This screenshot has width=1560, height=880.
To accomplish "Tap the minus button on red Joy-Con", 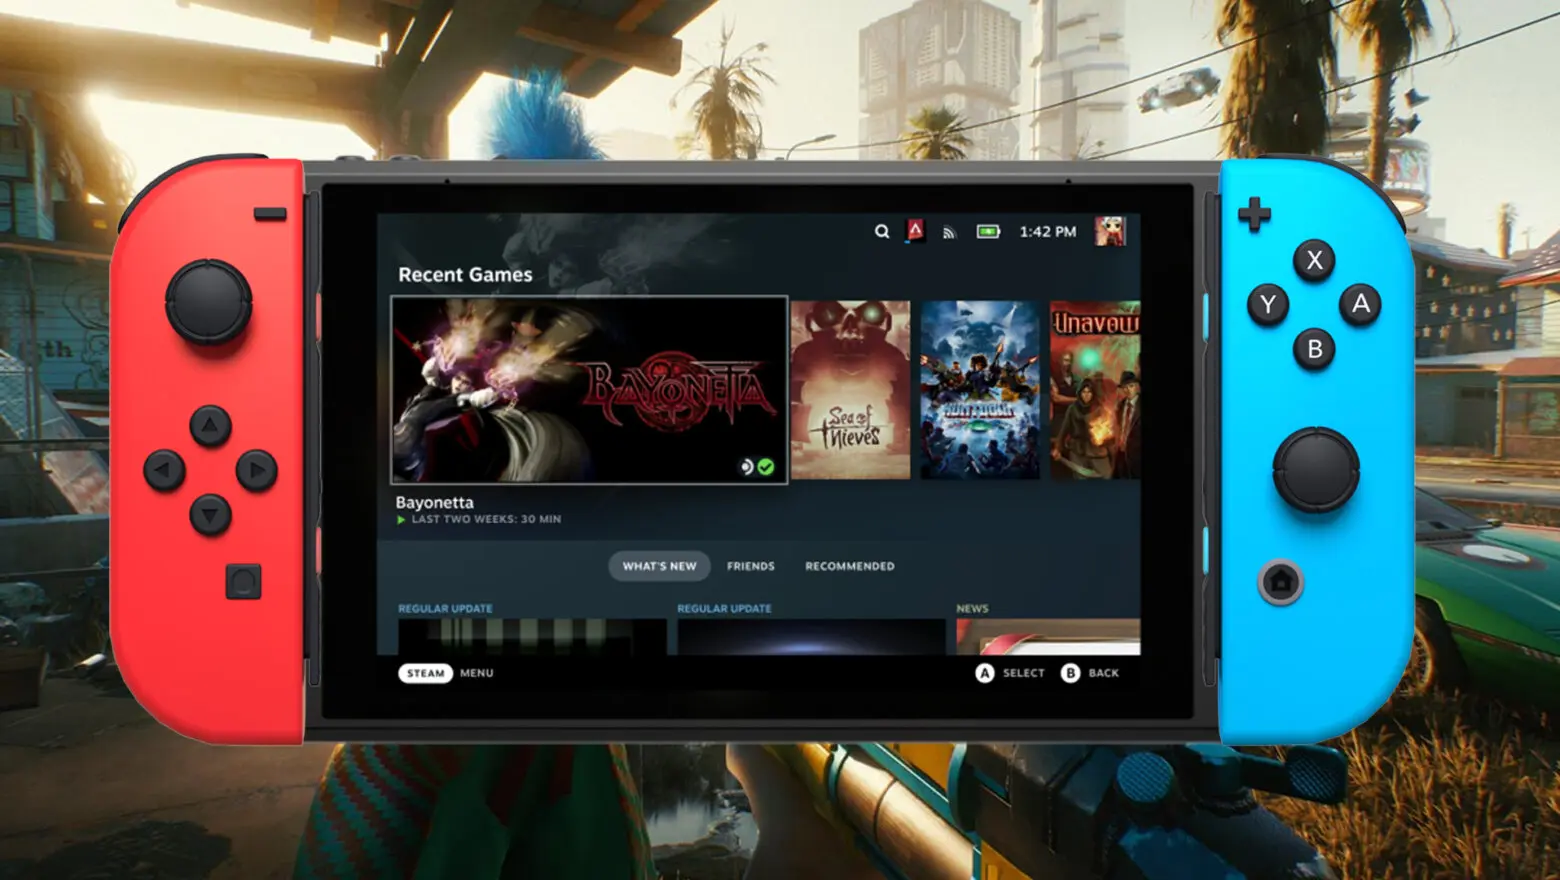I will tap(269, 214).
